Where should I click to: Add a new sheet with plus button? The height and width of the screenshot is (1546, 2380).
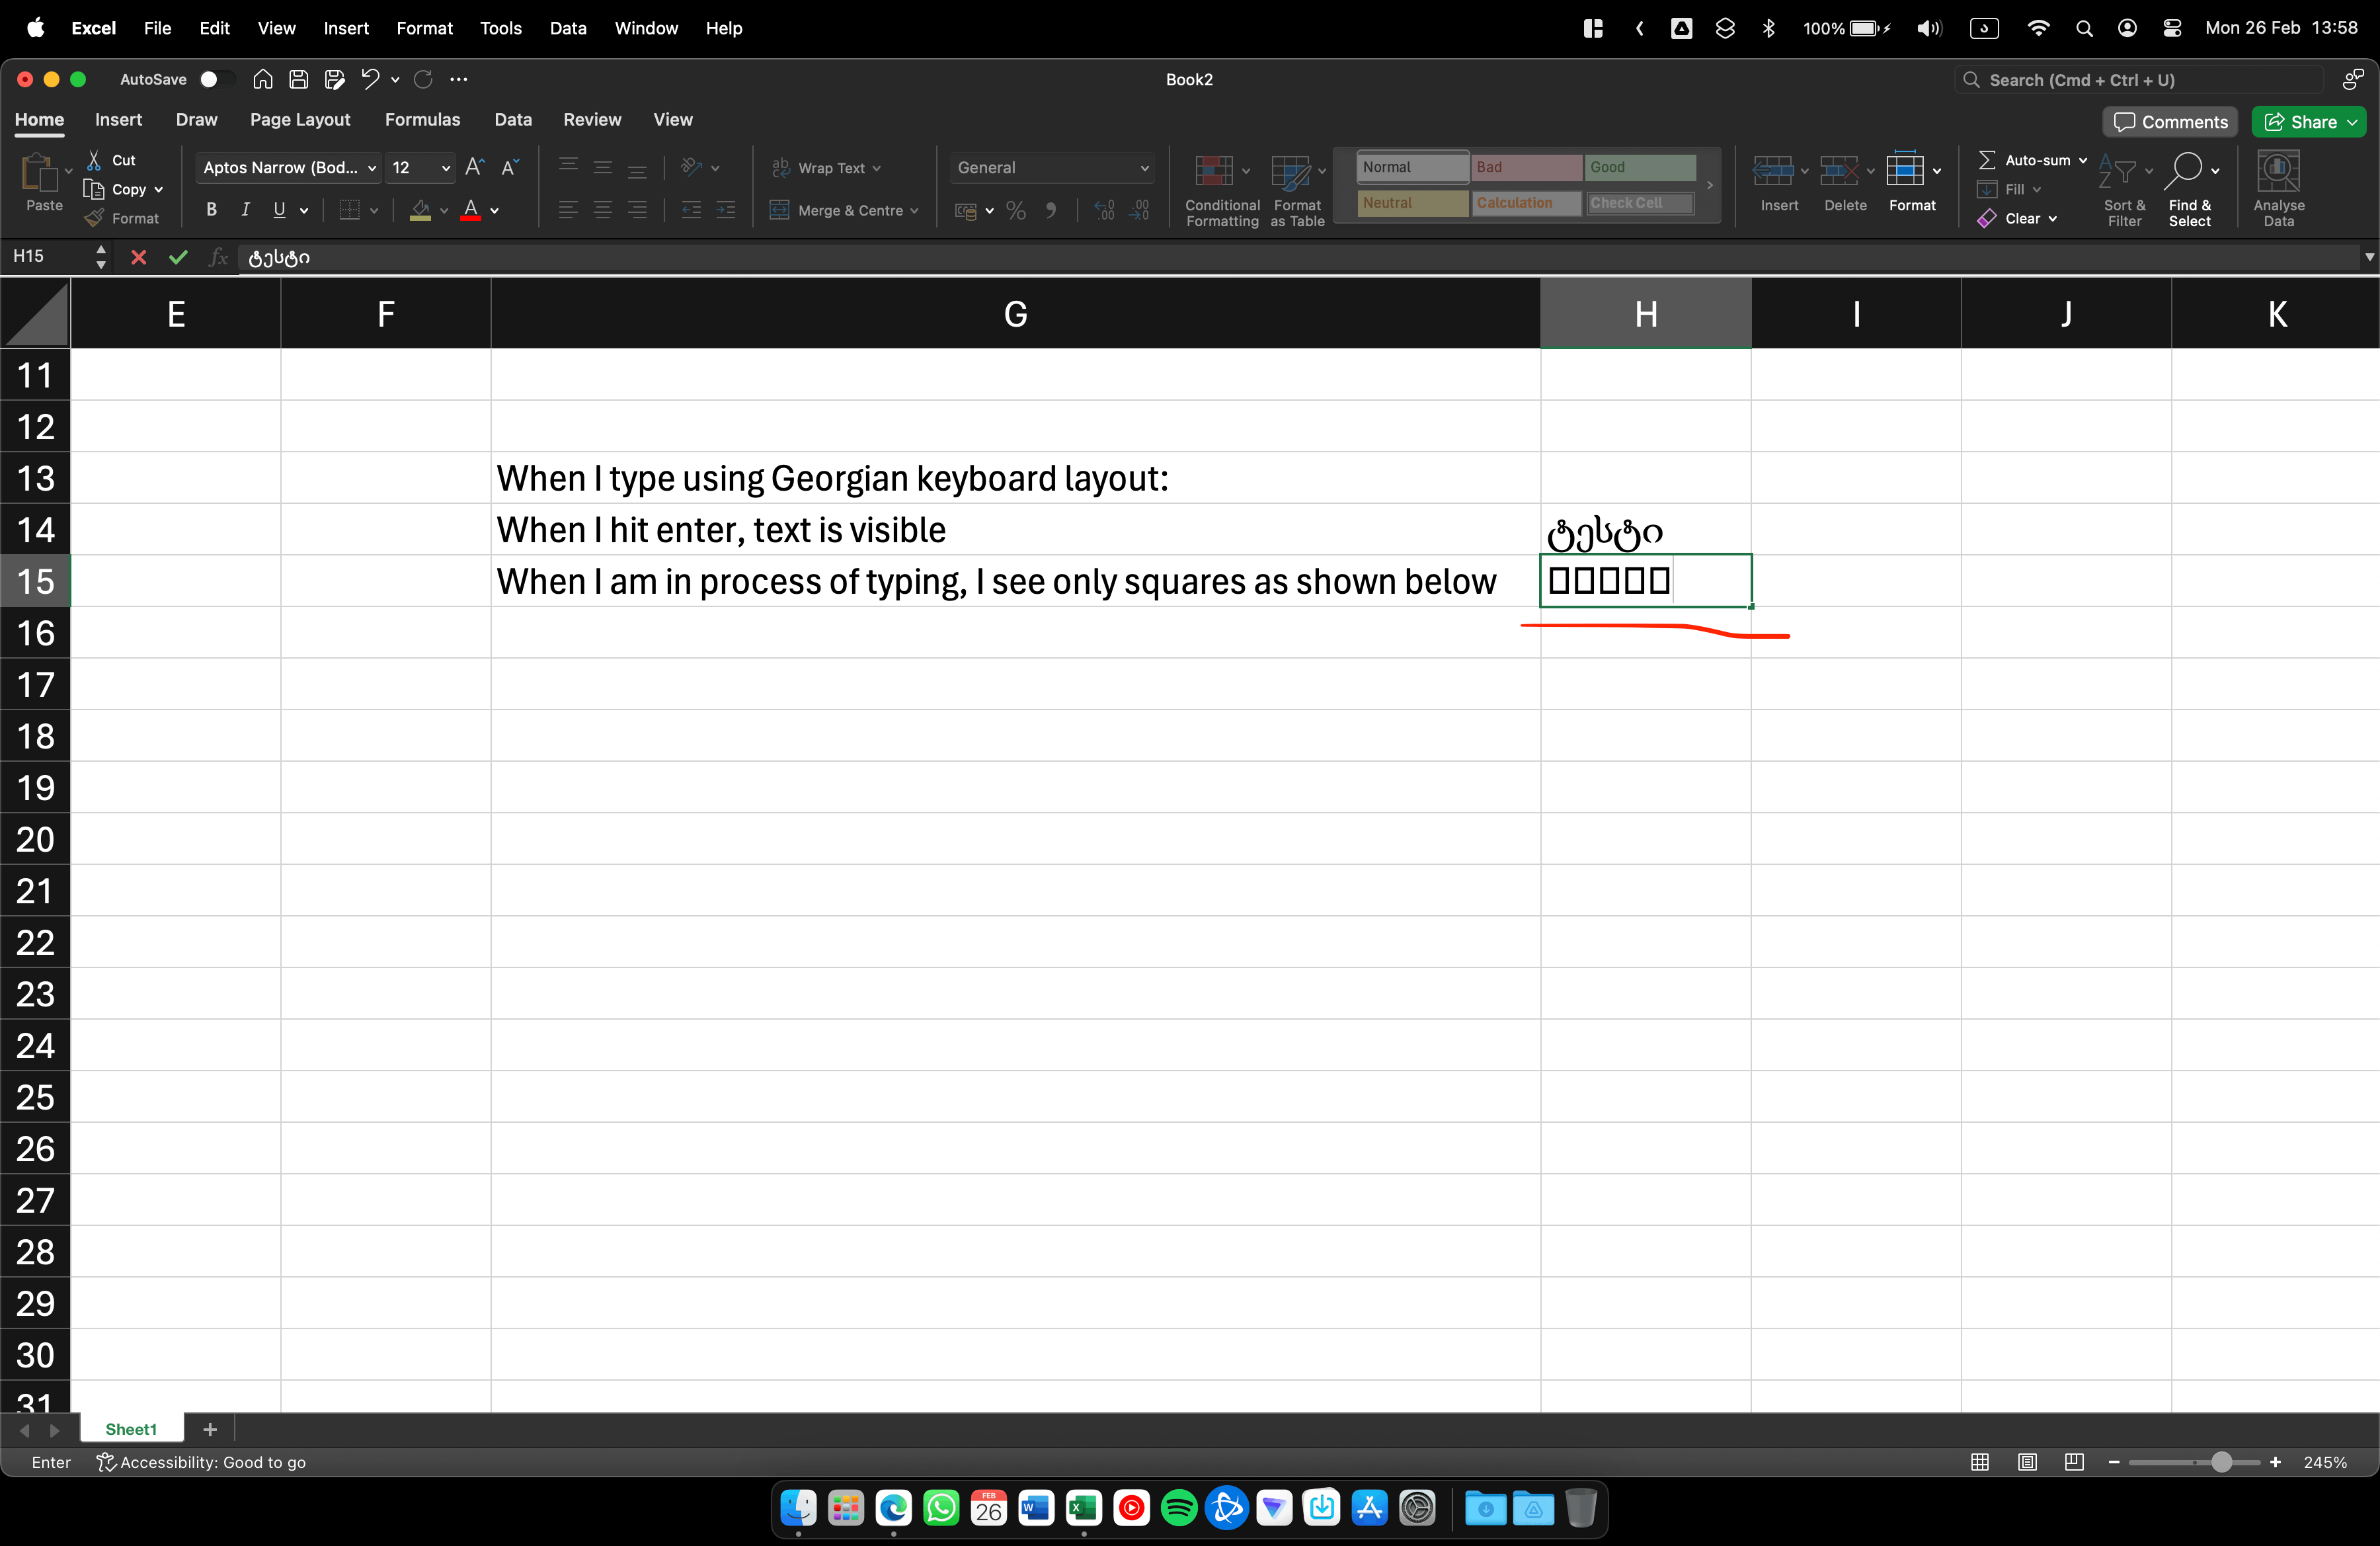pyautogui.click(x=210, y=1429)
